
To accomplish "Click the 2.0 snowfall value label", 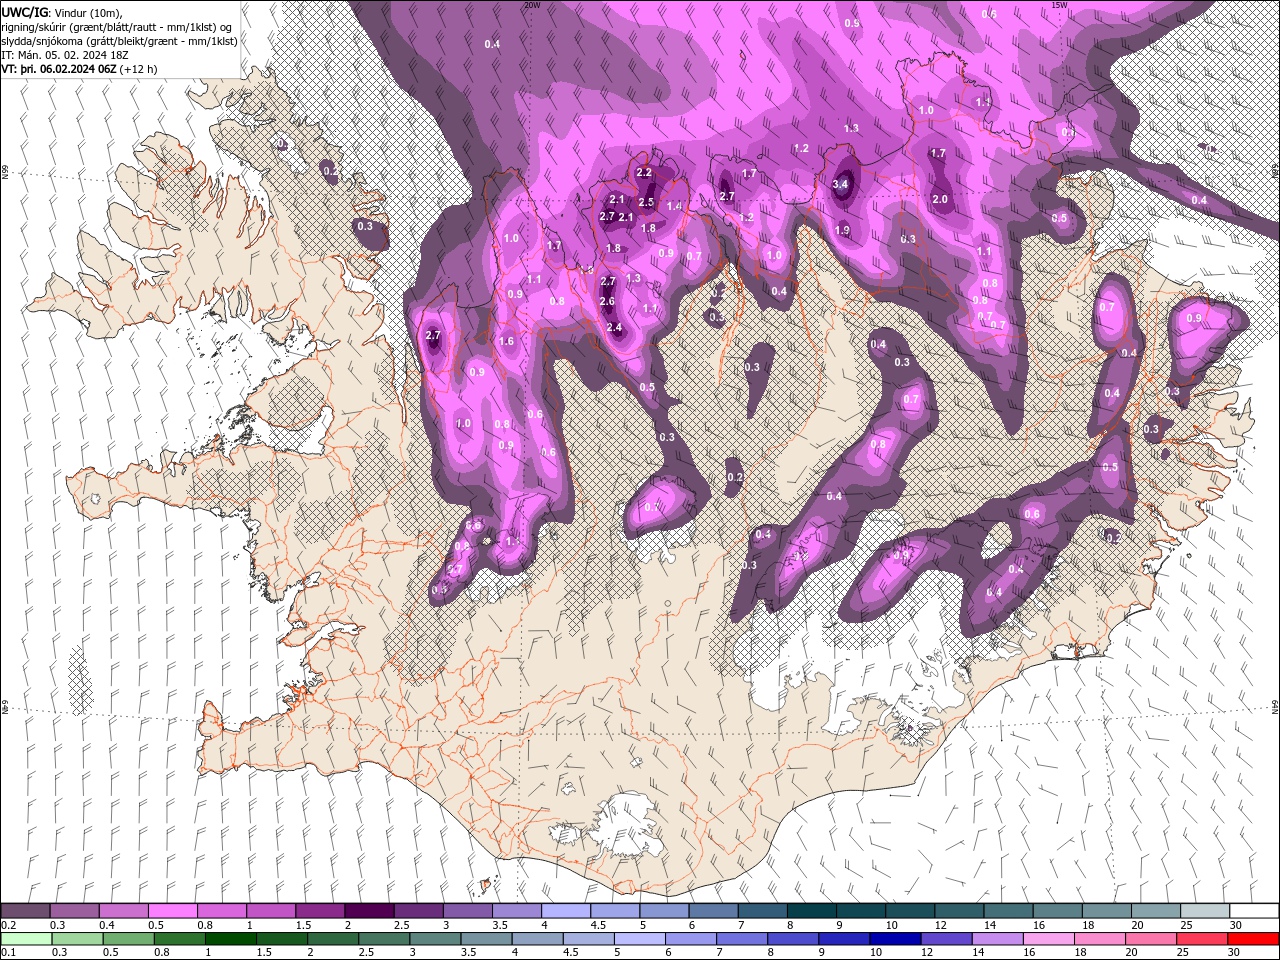I will pos(940,199).
